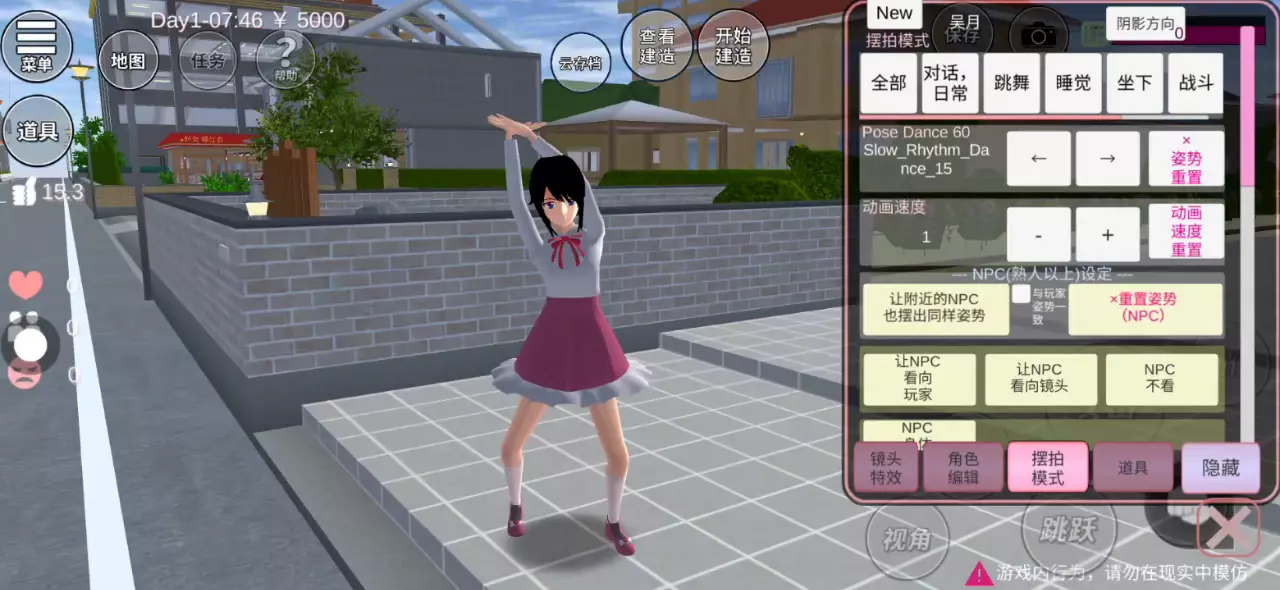This screenshot has height=590, width=1280.
Task: Close the panel with the X icon
Action: tap(1228, 528)
